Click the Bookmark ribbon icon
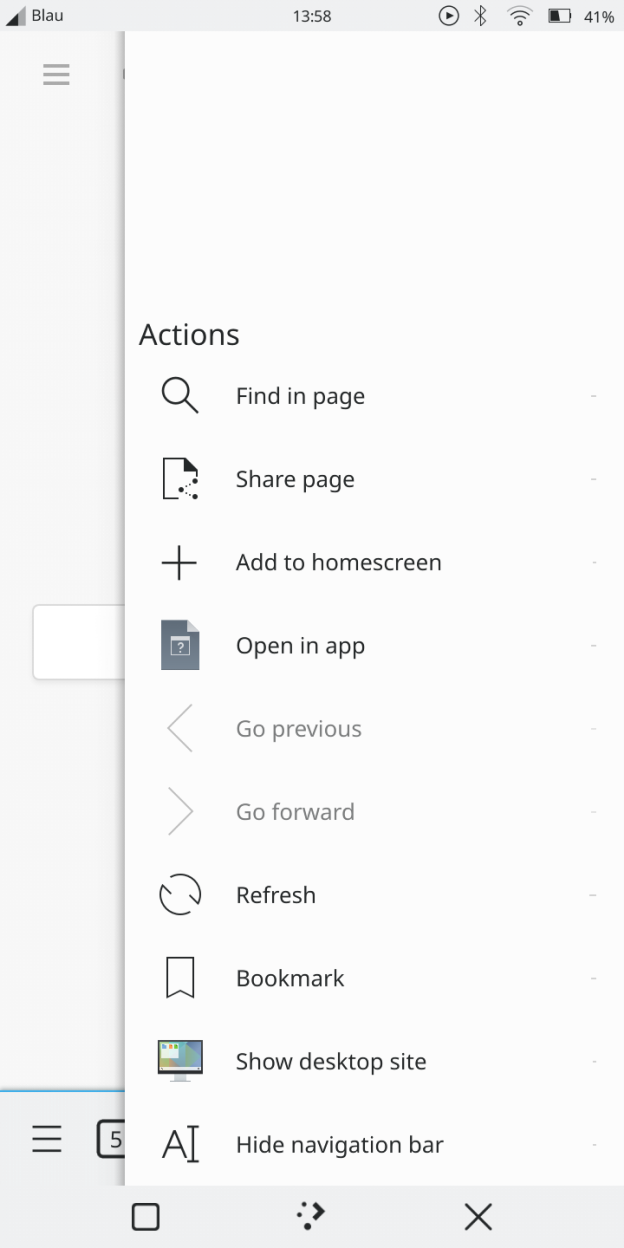 pos(180,978)
